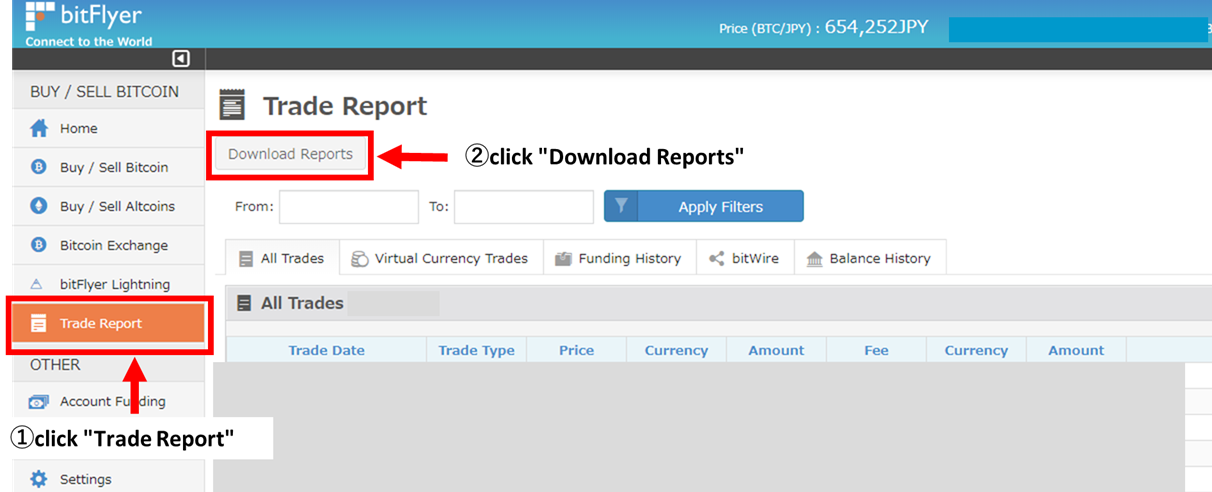Click the To date input field
The image size is (1212, 492).
click(524, 207)
